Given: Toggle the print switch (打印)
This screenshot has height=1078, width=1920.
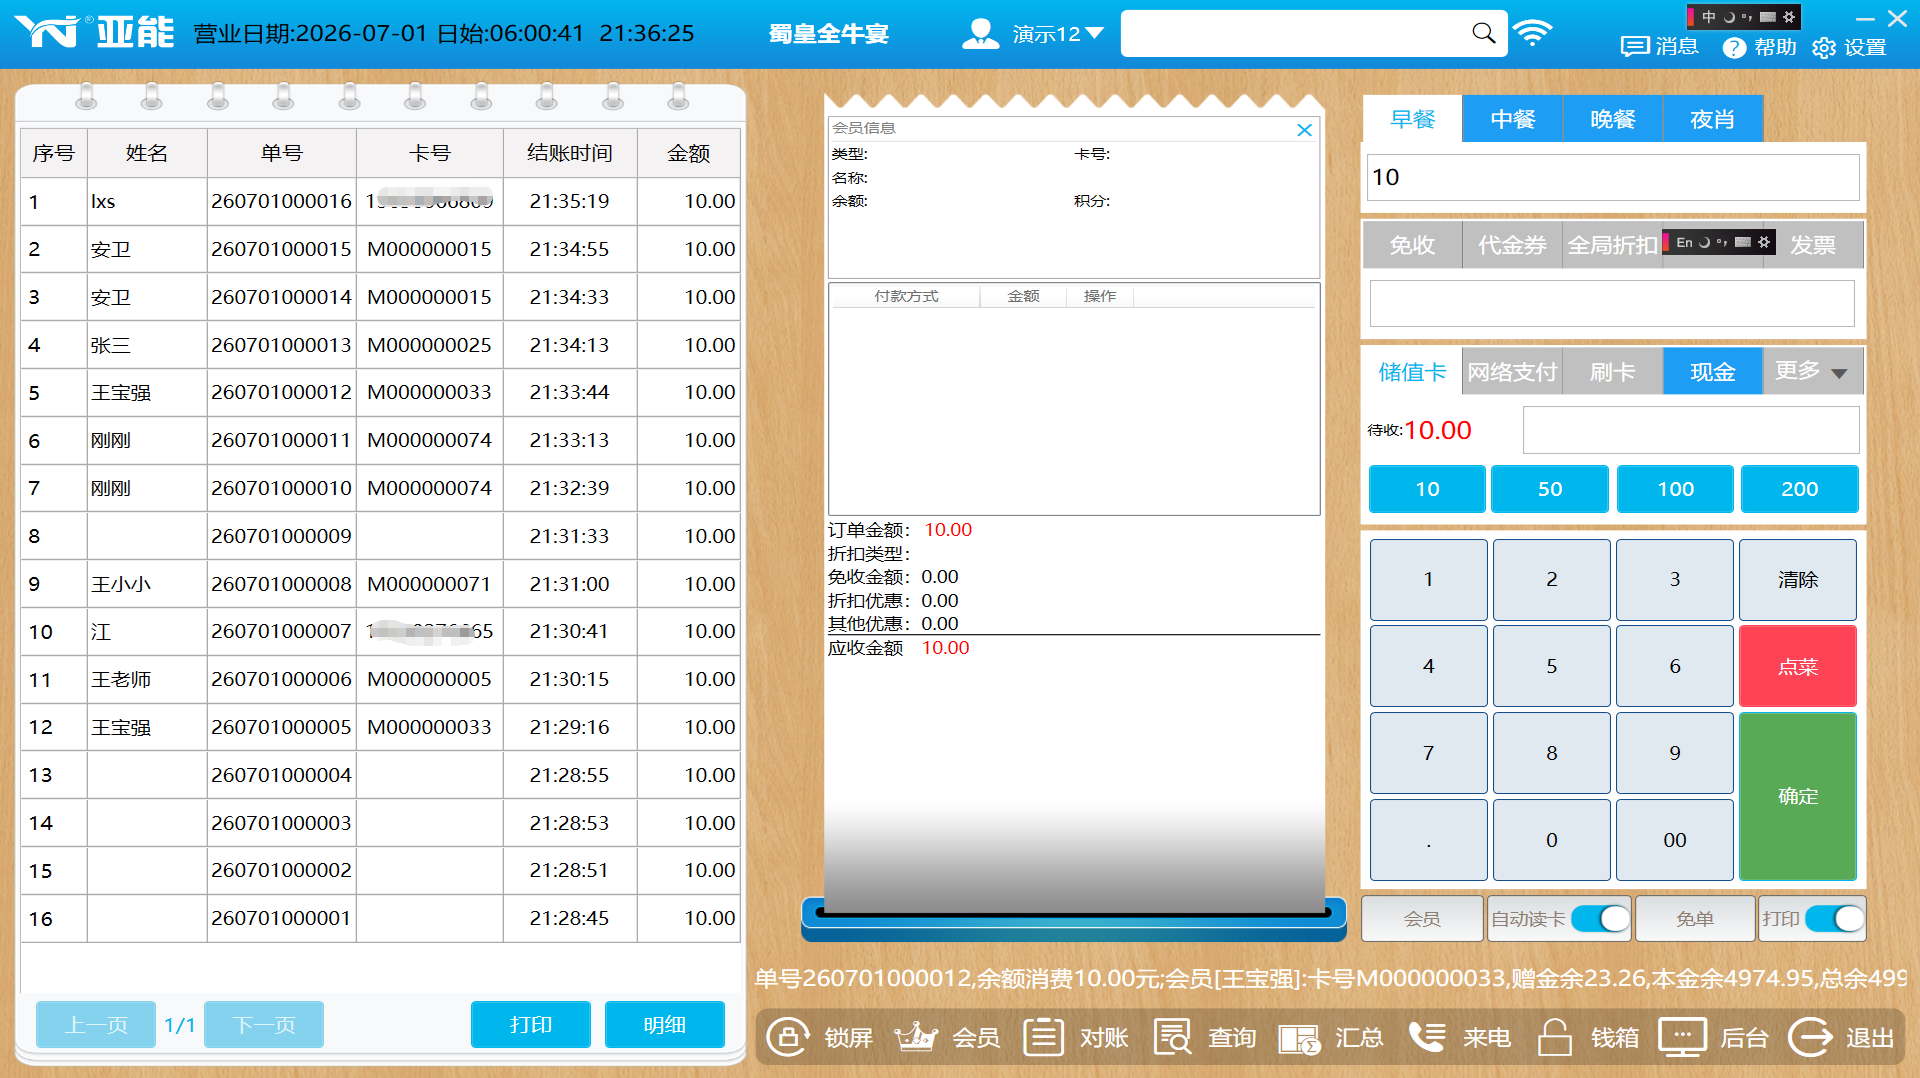Looking at the screenshot, I should [x=1834, y=918].
